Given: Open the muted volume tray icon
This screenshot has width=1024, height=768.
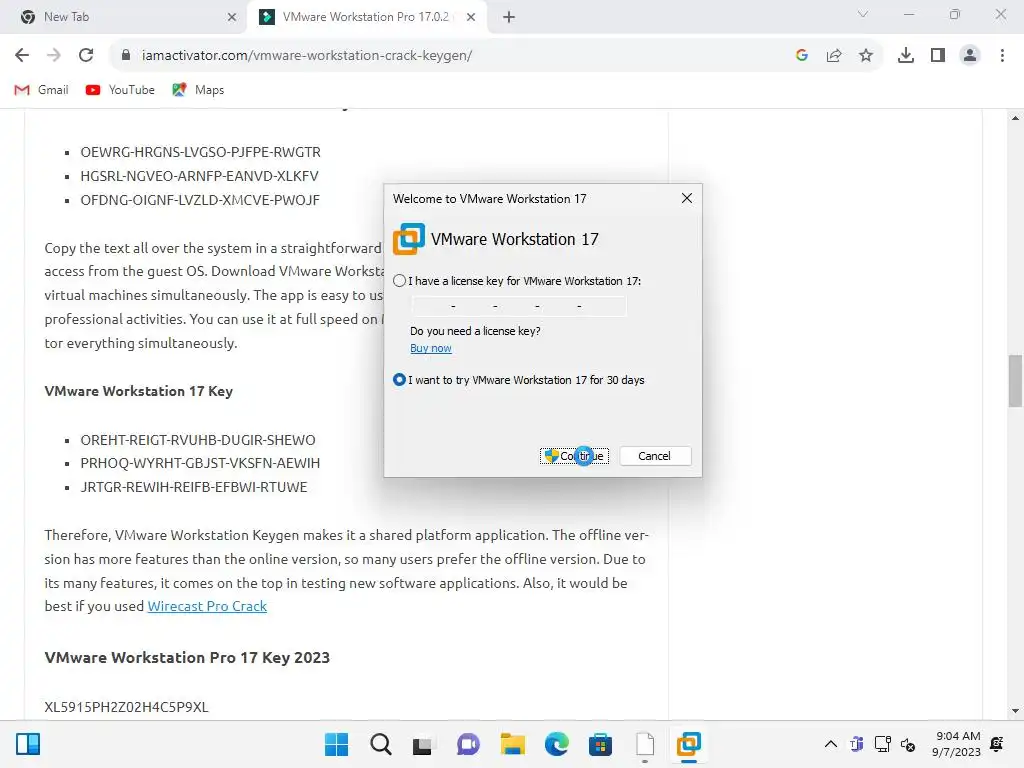Looking at the screenshot, I should pyautogui.click(x=908, y=744).
